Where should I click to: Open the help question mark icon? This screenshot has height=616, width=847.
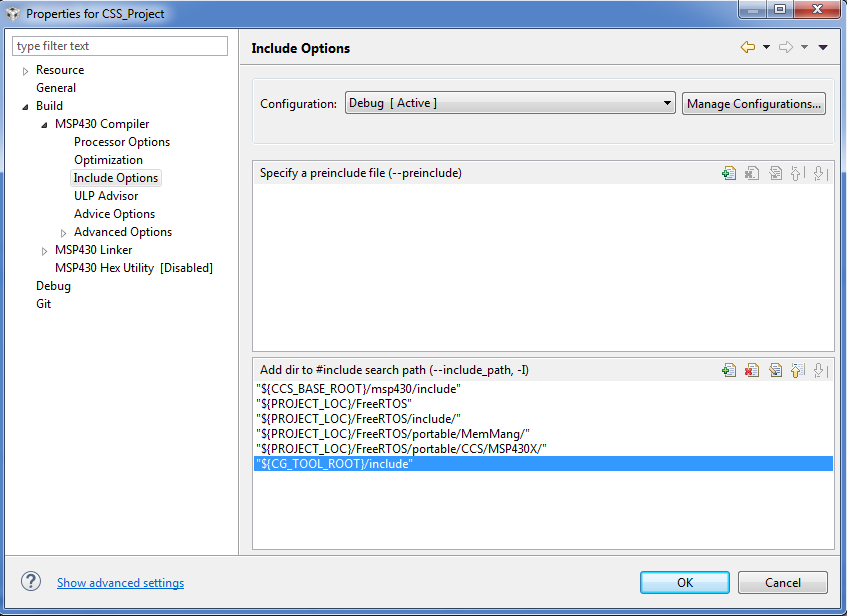tap(31, 582)
